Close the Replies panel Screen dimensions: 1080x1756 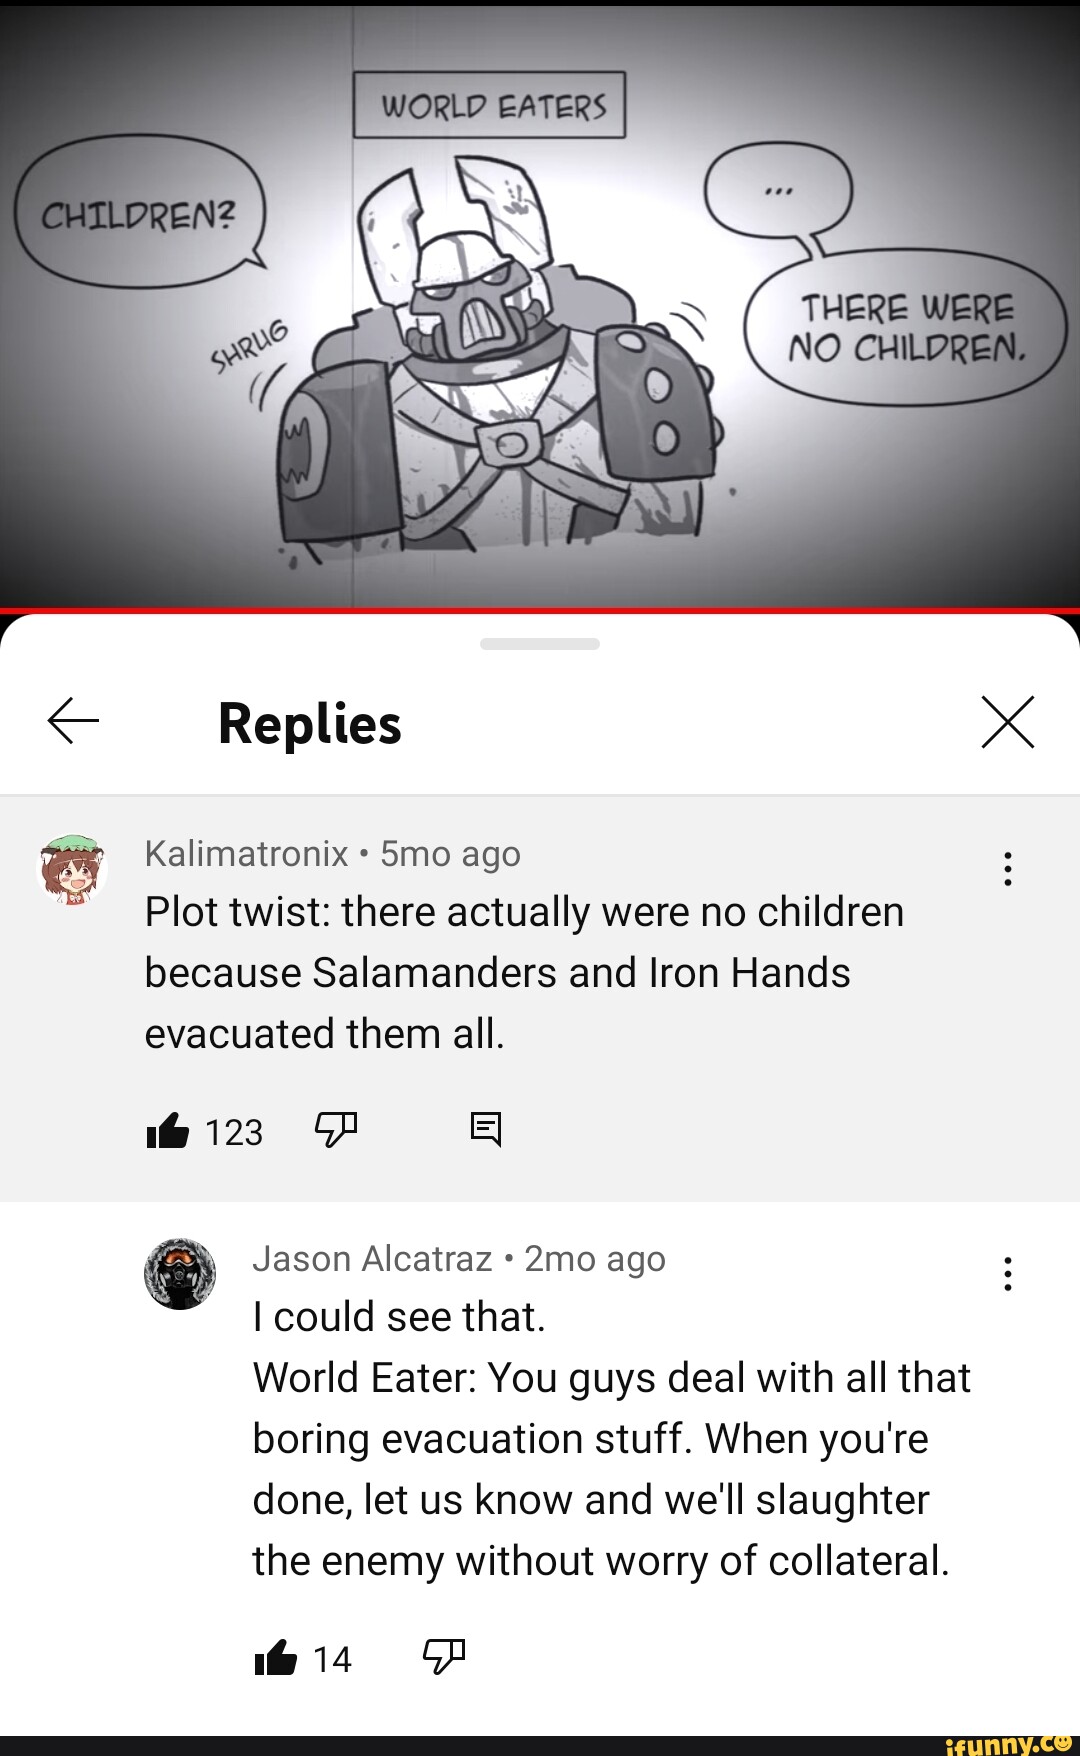click(x=1007, y=722)
